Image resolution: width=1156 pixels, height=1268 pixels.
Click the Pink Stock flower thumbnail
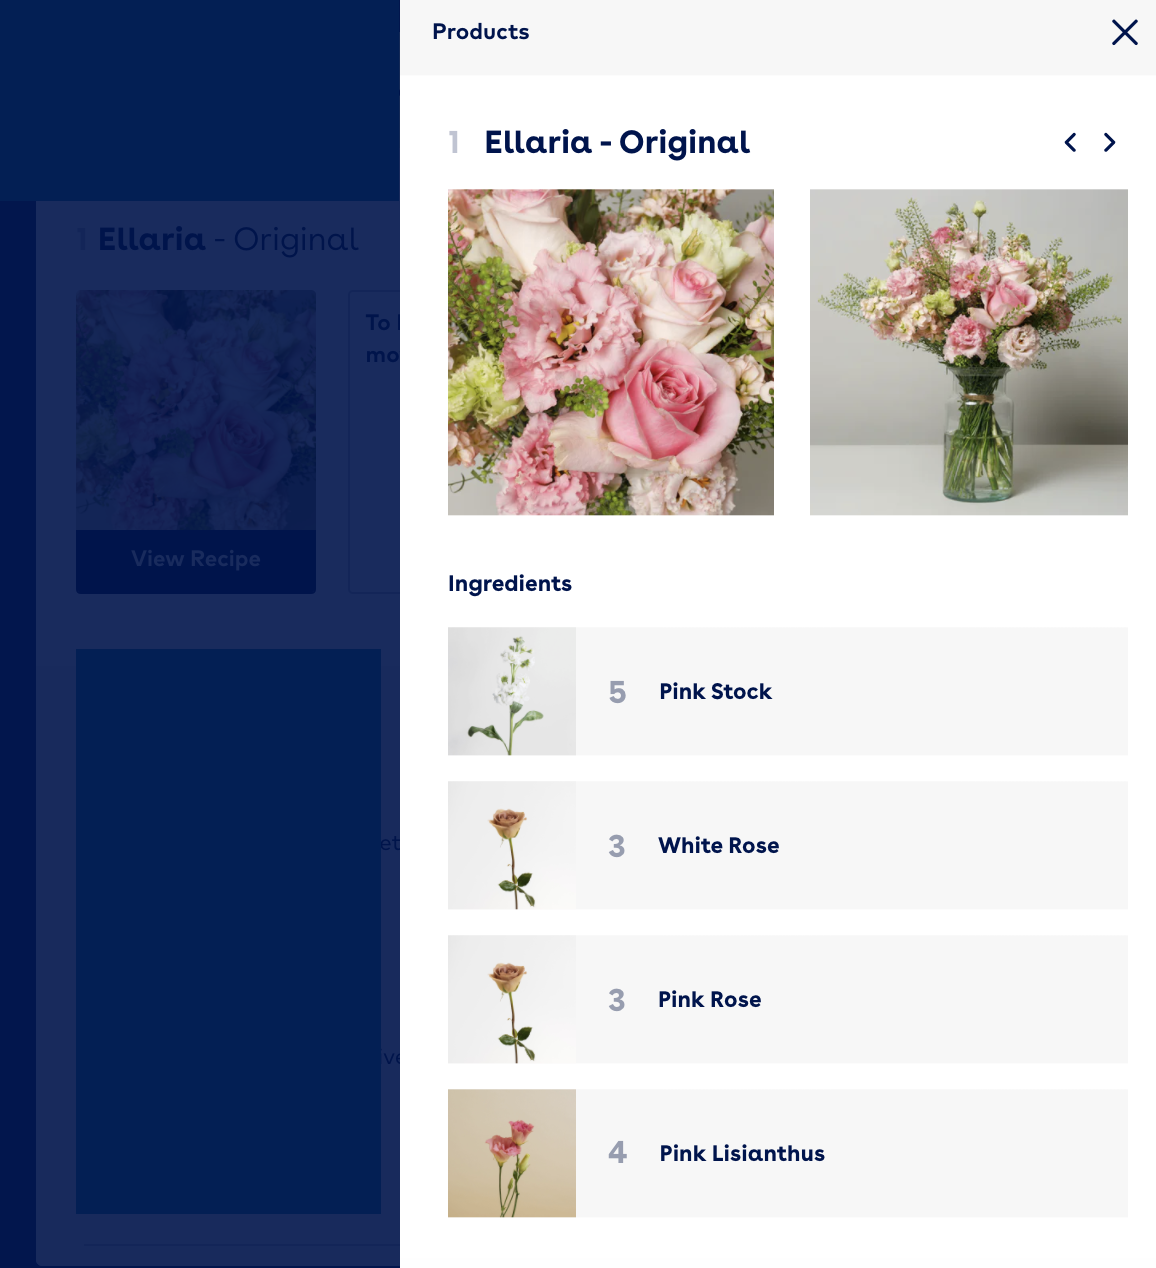(512, 691)
